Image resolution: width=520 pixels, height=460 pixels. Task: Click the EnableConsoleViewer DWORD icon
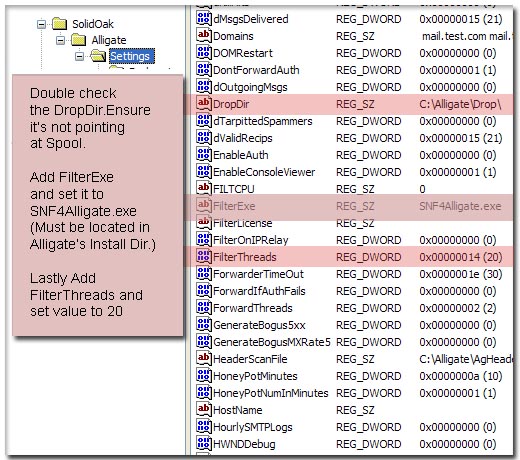tap(204, 171)
